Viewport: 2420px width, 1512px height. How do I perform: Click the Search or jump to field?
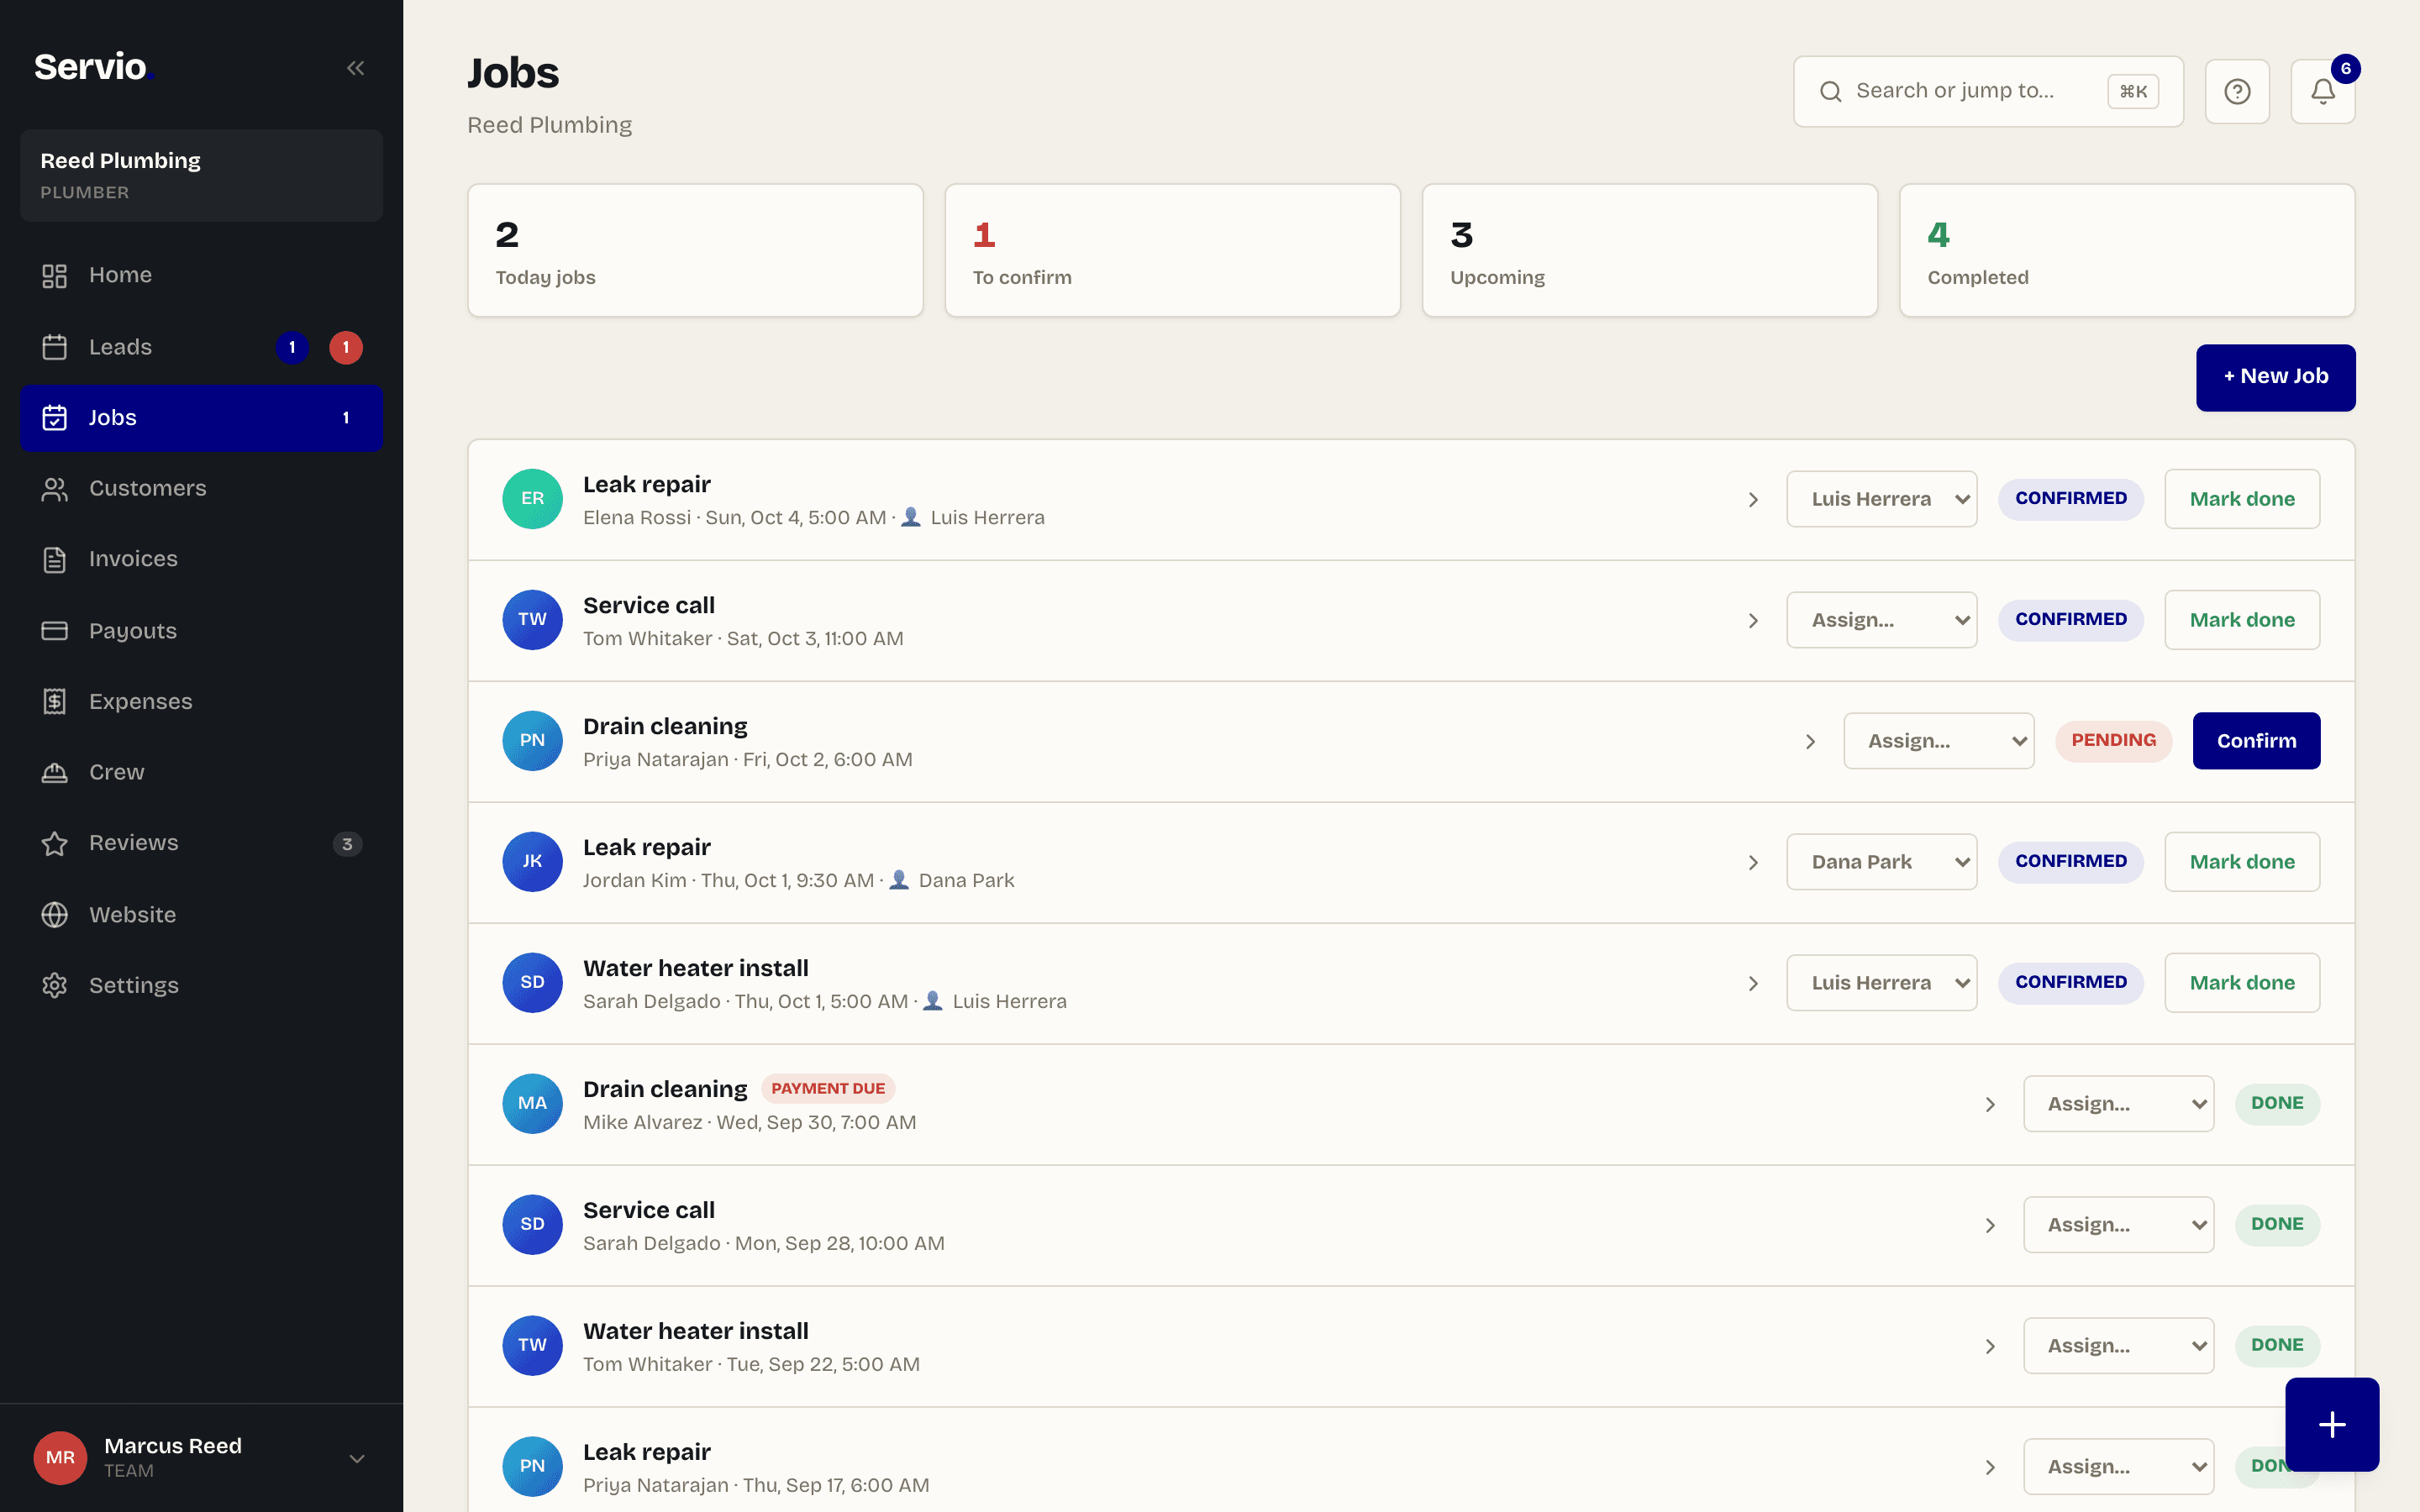1988,91
